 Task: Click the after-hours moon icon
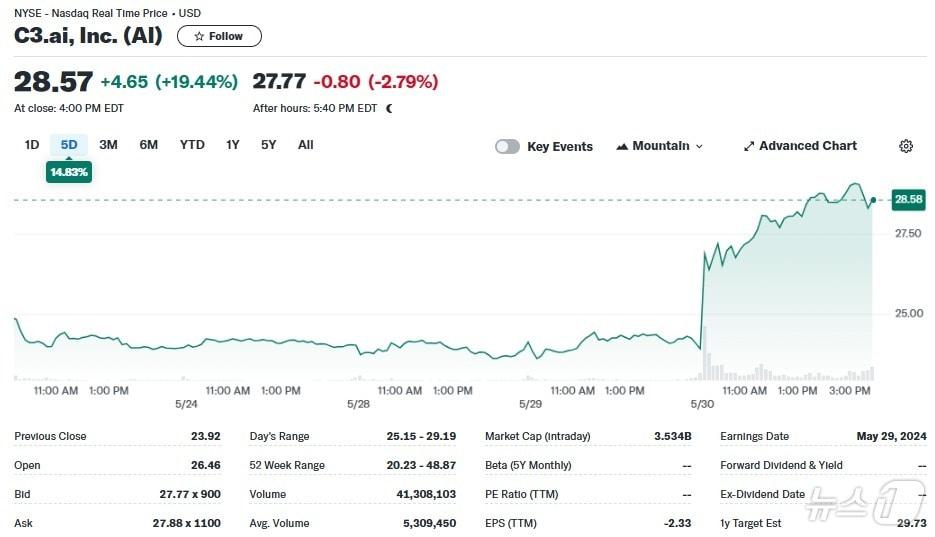click(x=389, y=108)
